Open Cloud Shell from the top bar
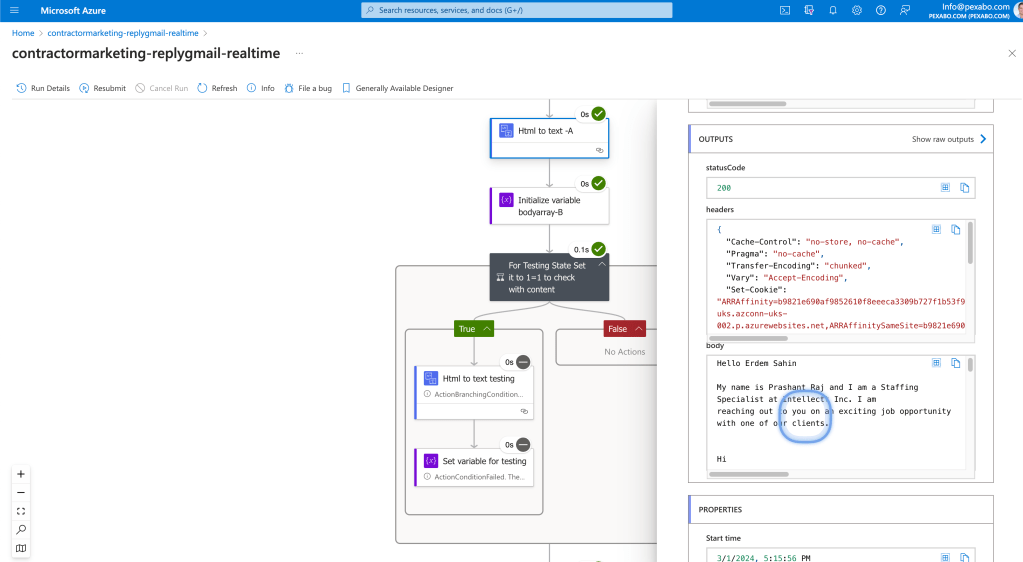 [785, 10]
